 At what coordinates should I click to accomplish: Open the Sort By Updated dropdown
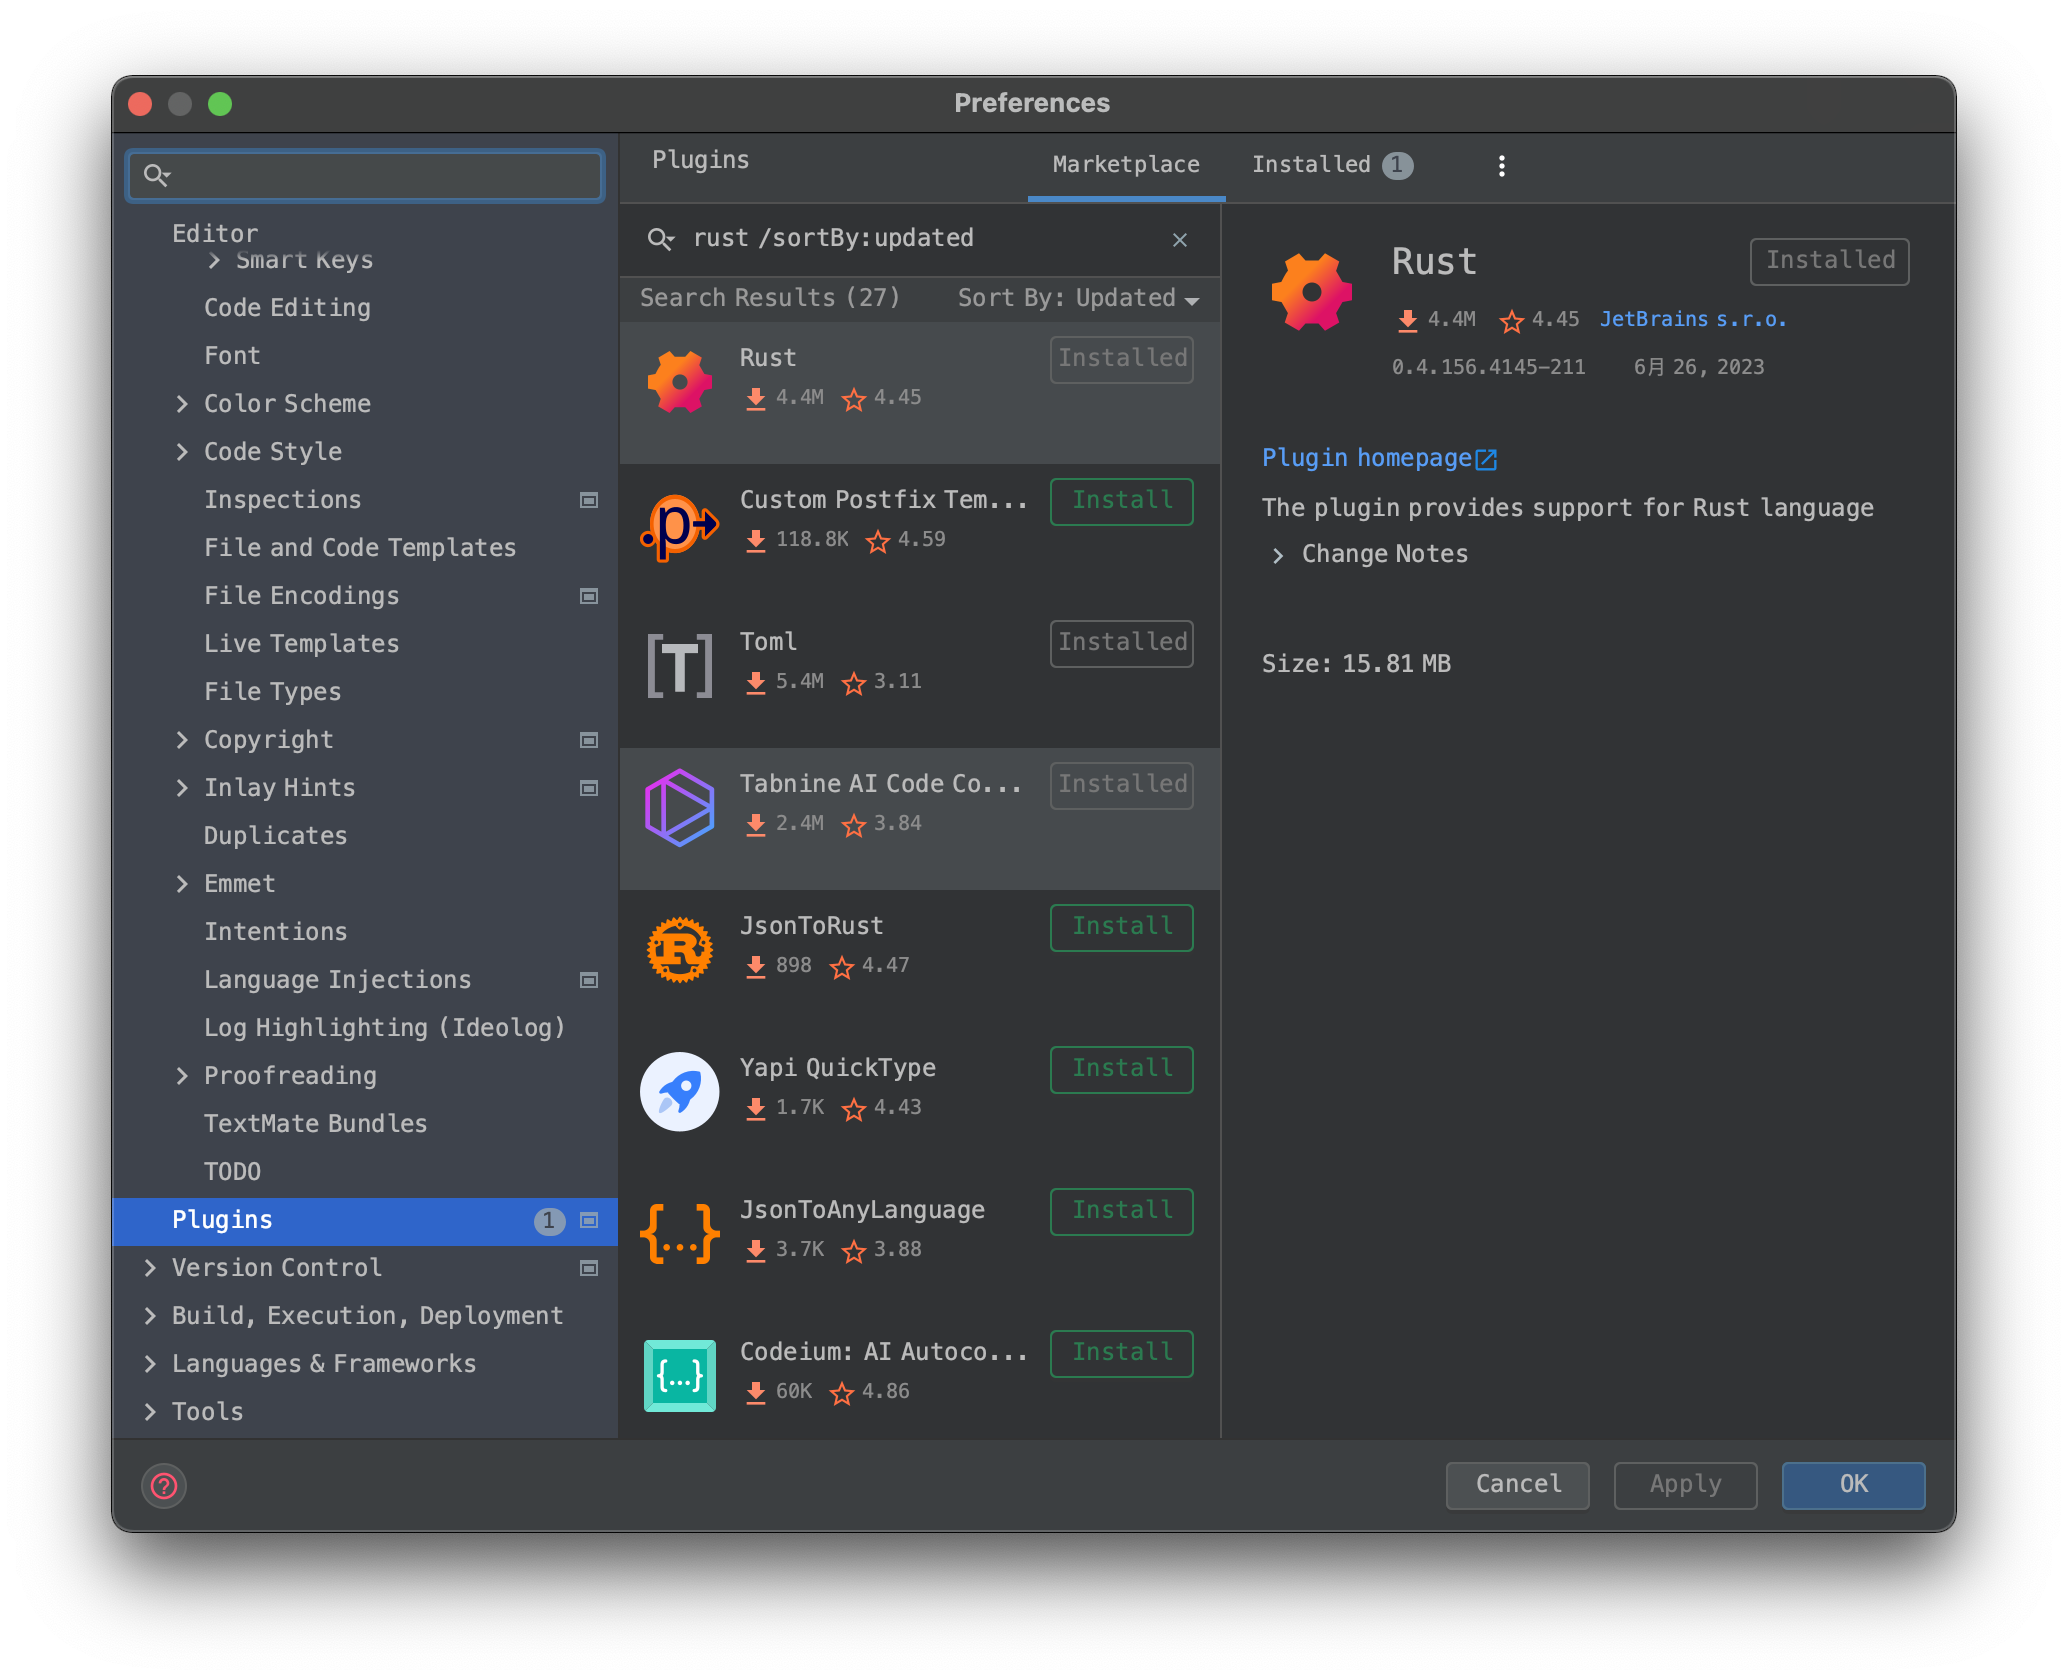[1078, 298]
